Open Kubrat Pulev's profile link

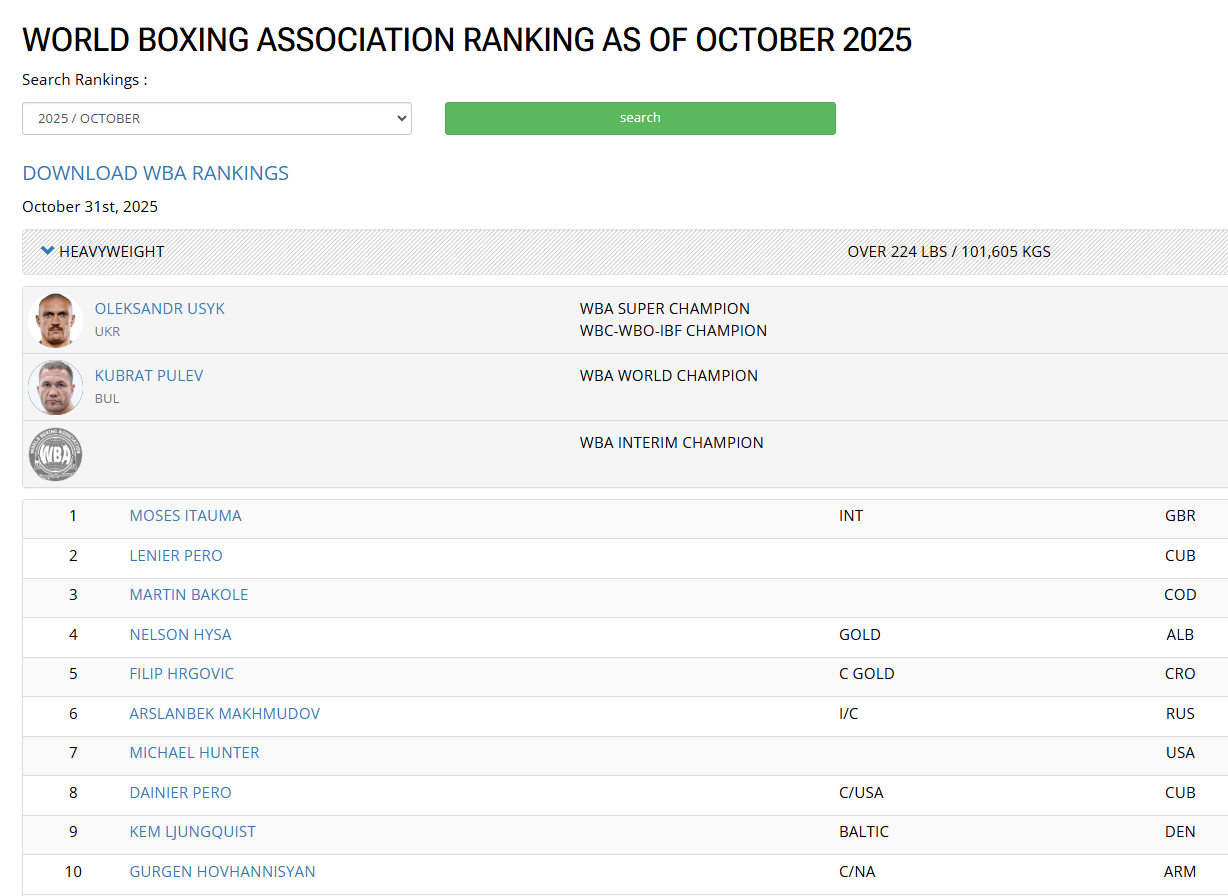click(149, 375)
